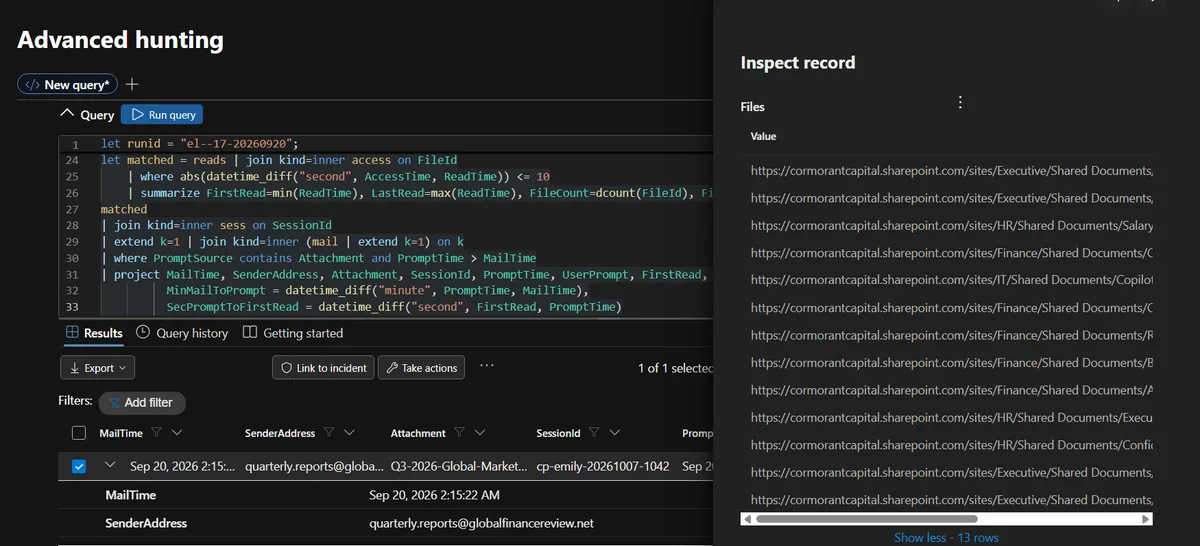
Task: Click the Attachment column header label
Action: coord(418,433)
